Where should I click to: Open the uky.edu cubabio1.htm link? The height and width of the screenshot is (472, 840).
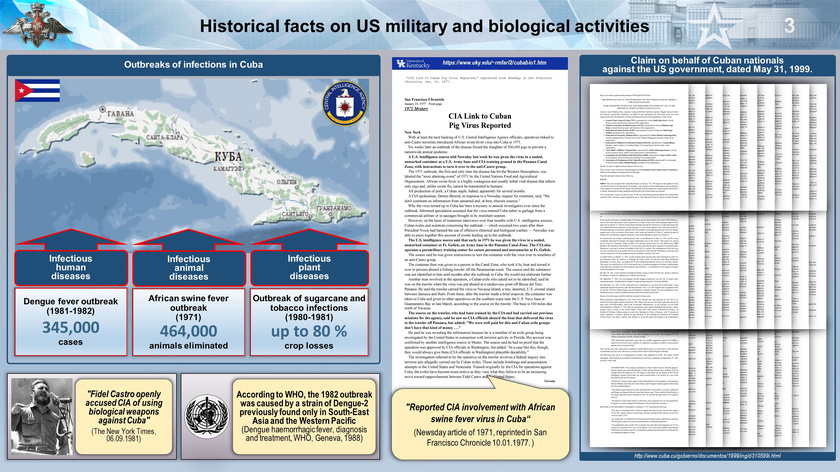(x=494, y=63)
